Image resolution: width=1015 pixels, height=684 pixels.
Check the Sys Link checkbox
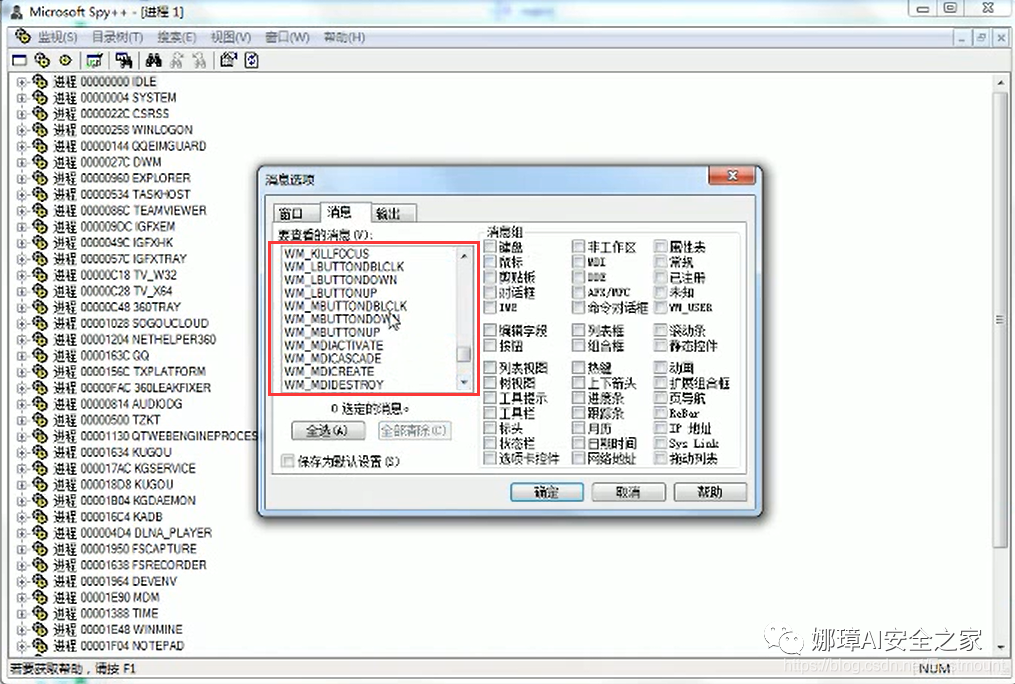660,443
